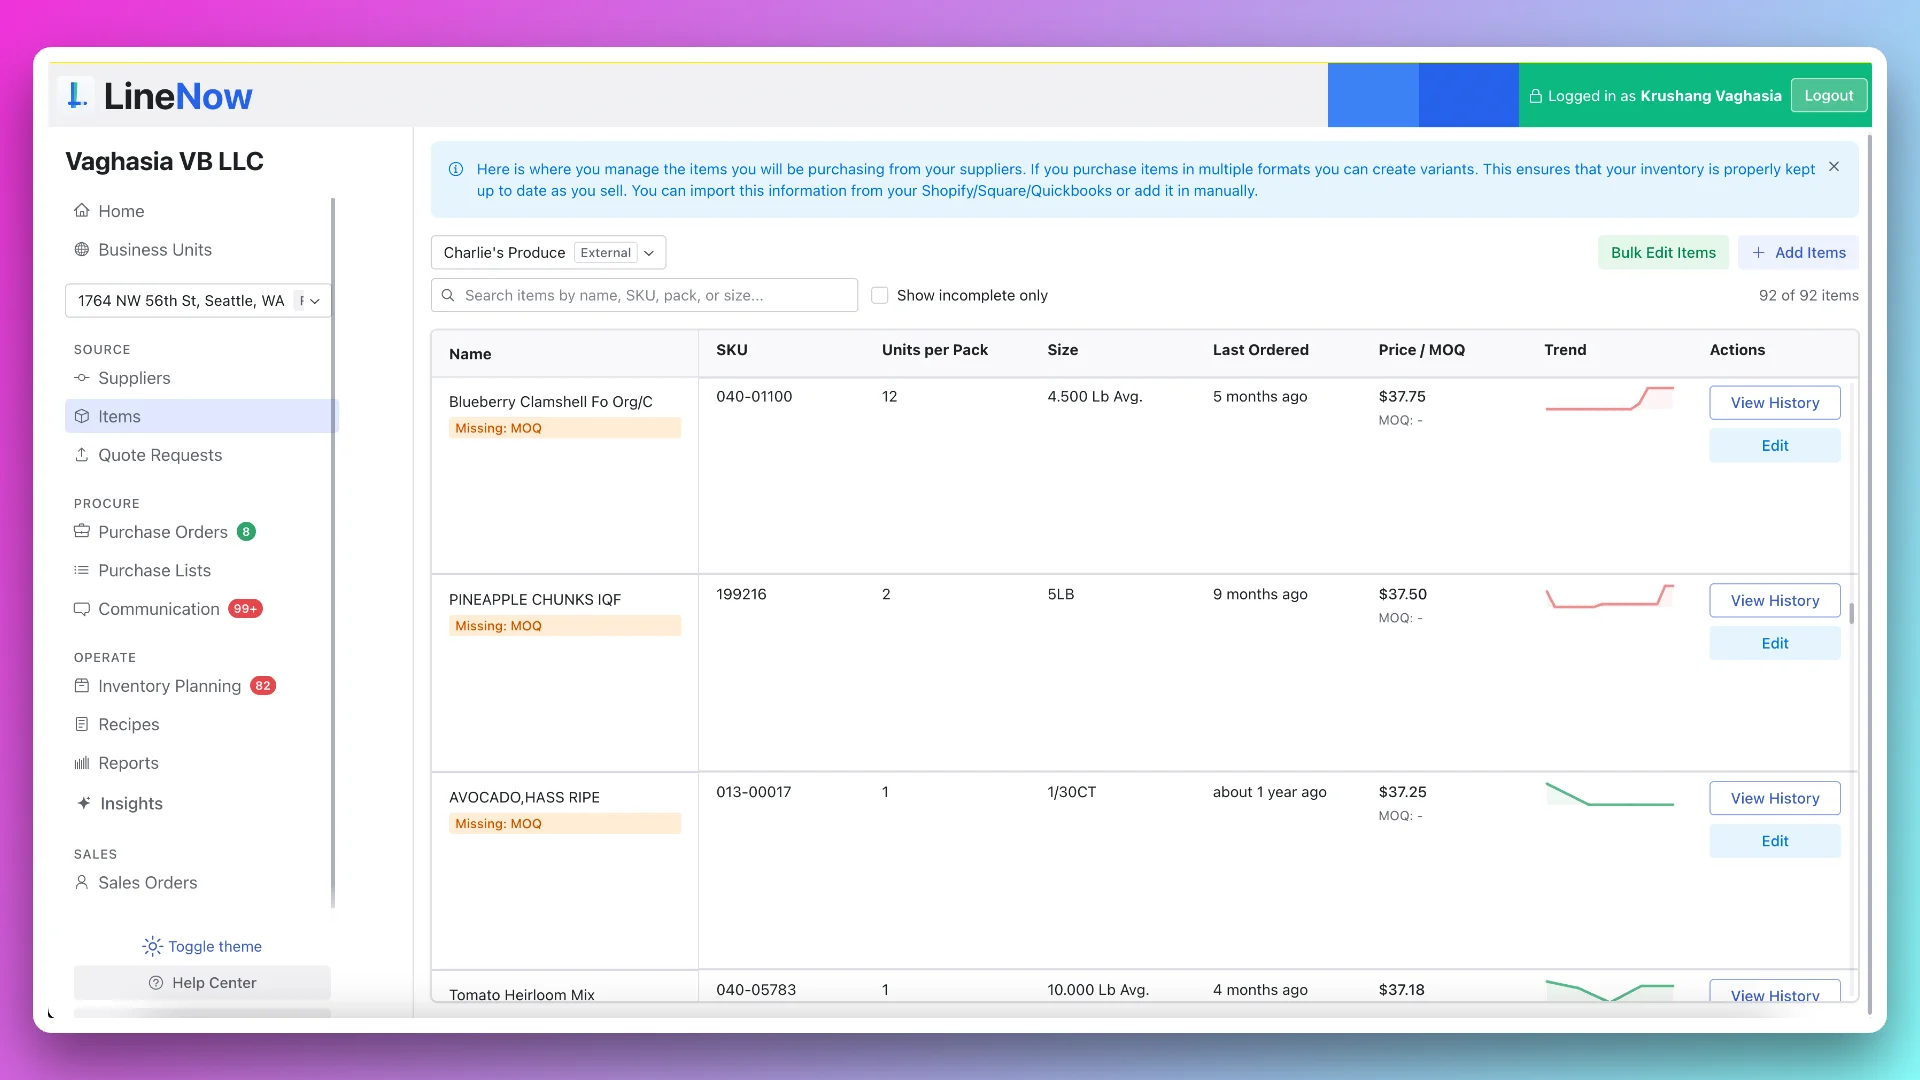
Task: Dismiss the info banner with X icon
Action: [x=1834, y=167]
